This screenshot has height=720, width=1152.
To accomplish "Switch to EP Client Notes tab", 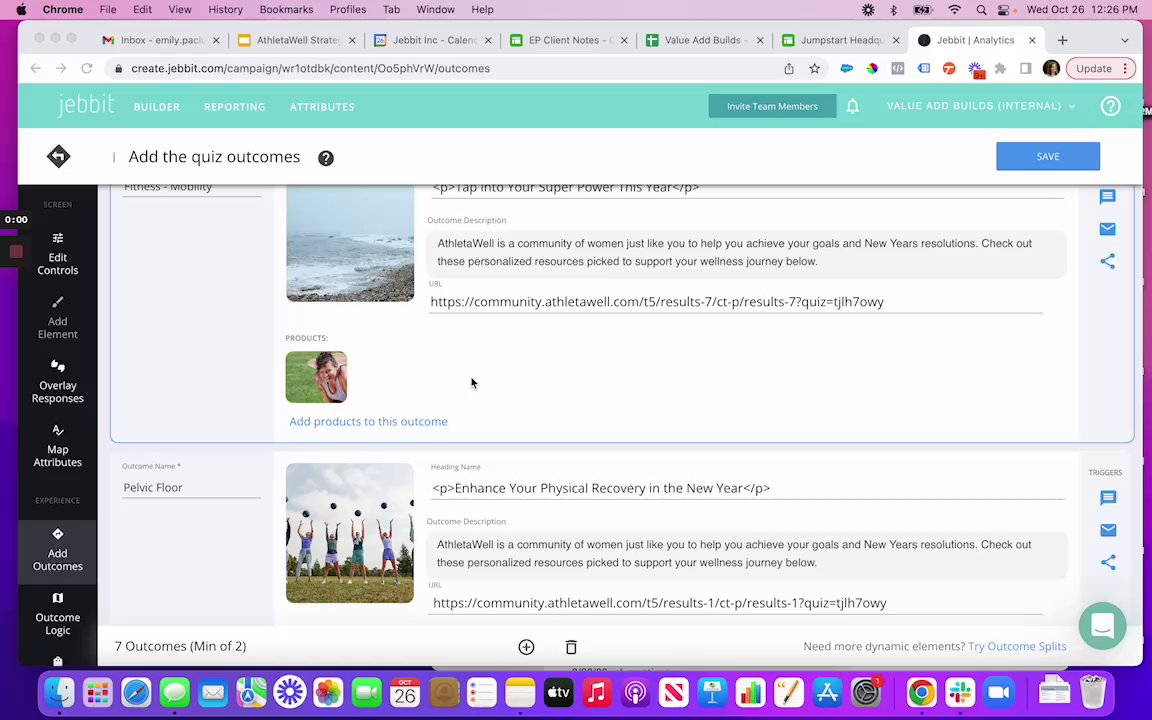I will pyautogui.click(x=569, y=40).
